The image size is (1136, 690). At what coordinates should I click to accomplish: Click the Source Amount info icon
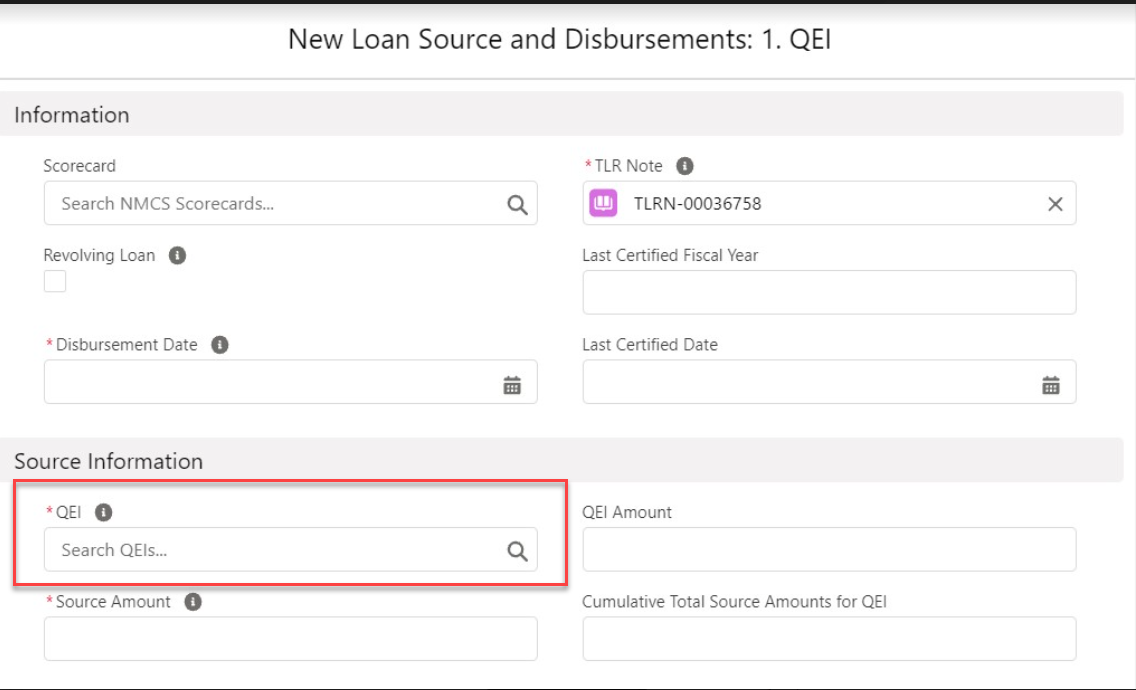click(193, 602)
